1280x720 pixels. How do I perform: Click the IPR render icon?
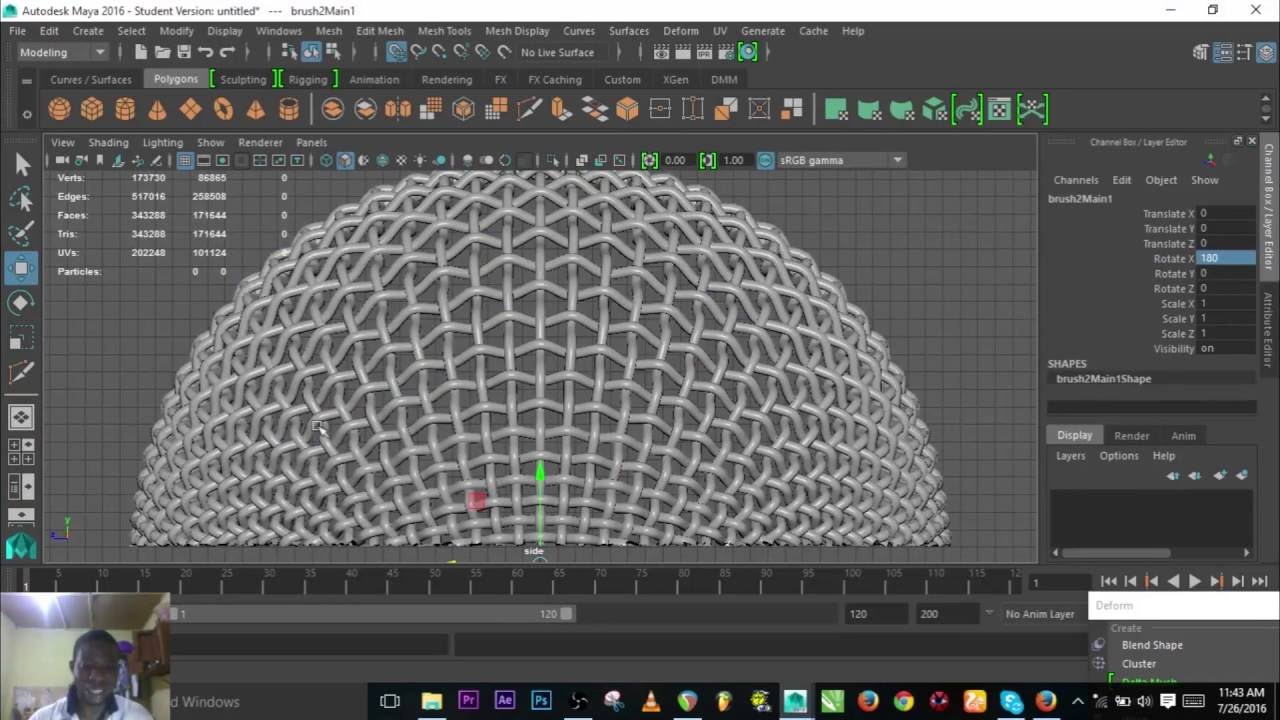tap(704, 52)
